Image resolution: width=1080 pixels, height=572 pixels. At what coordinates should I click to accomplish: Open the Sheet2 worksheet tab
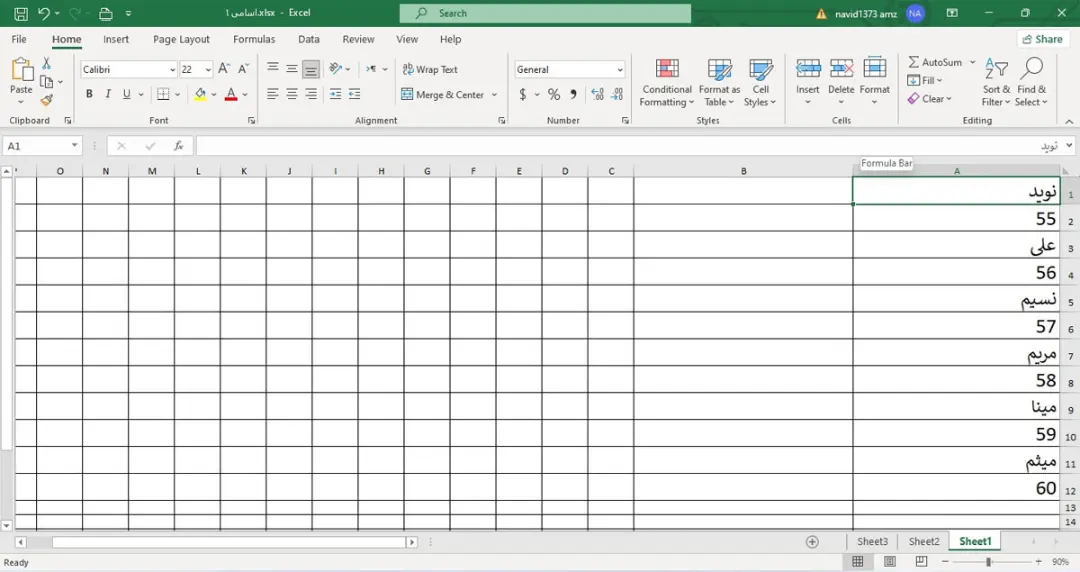coord(924,542)
